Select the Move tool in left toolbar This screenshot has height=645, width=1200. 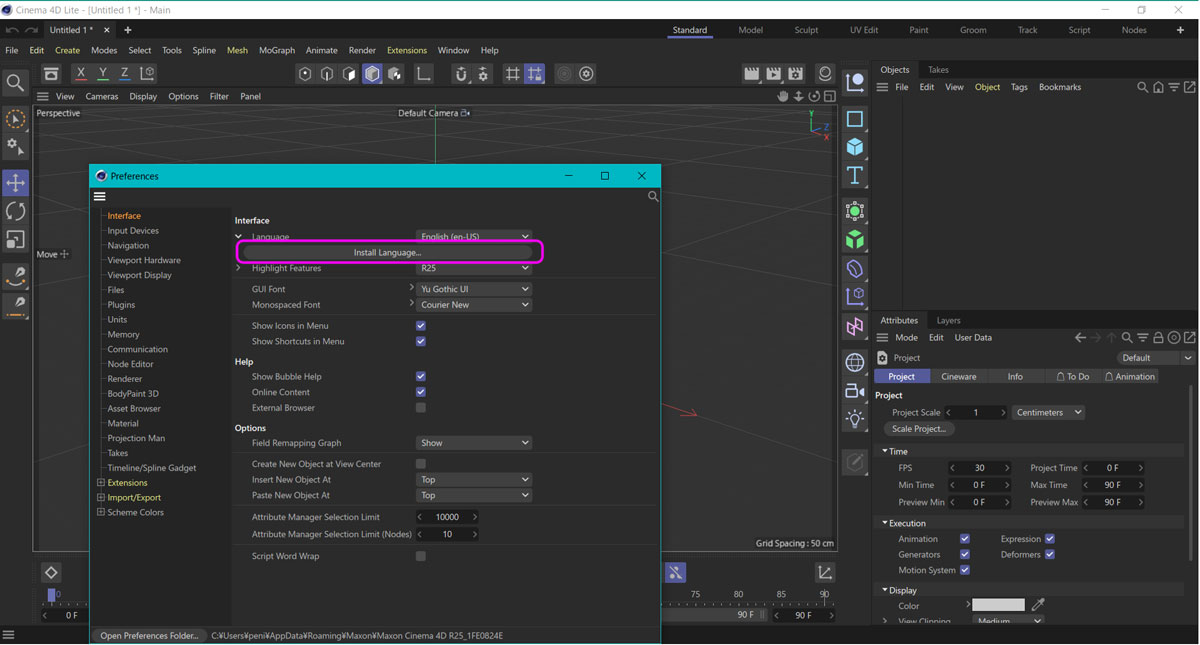tap(16, 183)
